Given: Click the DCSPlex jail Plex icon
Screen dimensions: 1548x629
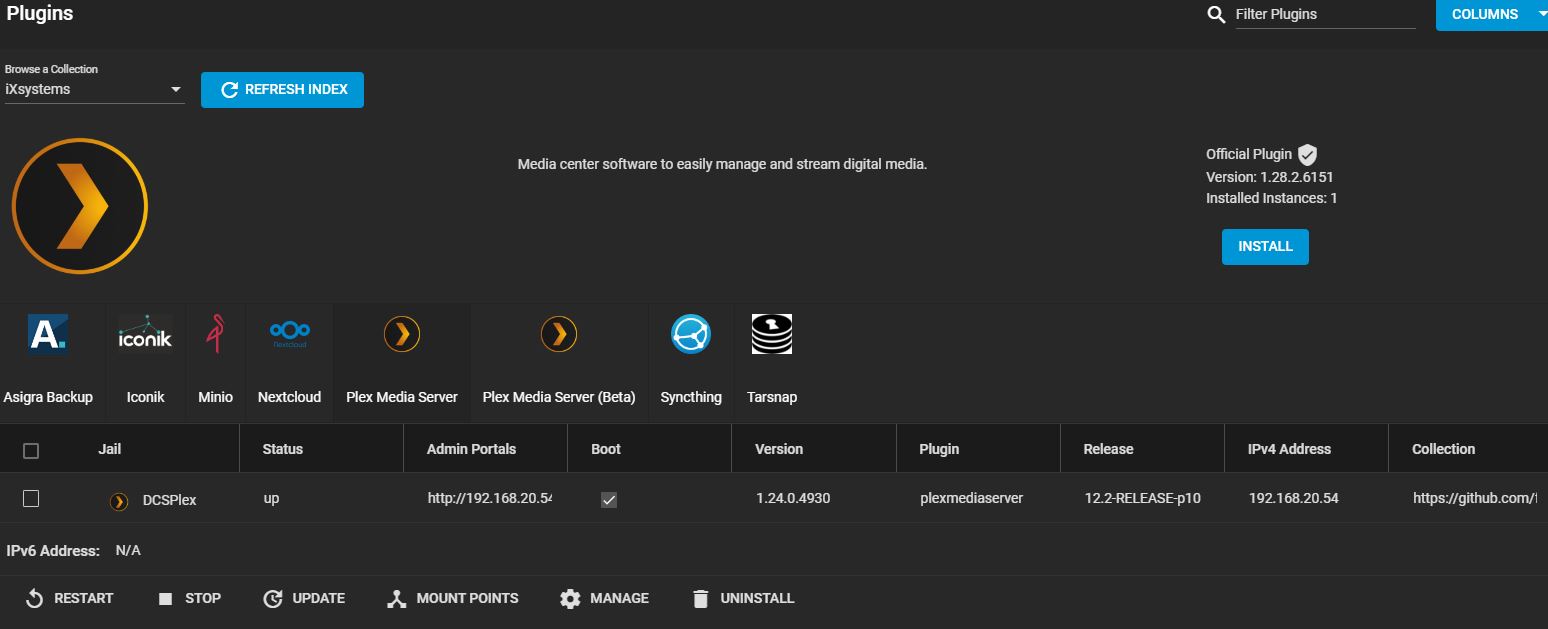Looking at the screenshot, I should [119, 501].
